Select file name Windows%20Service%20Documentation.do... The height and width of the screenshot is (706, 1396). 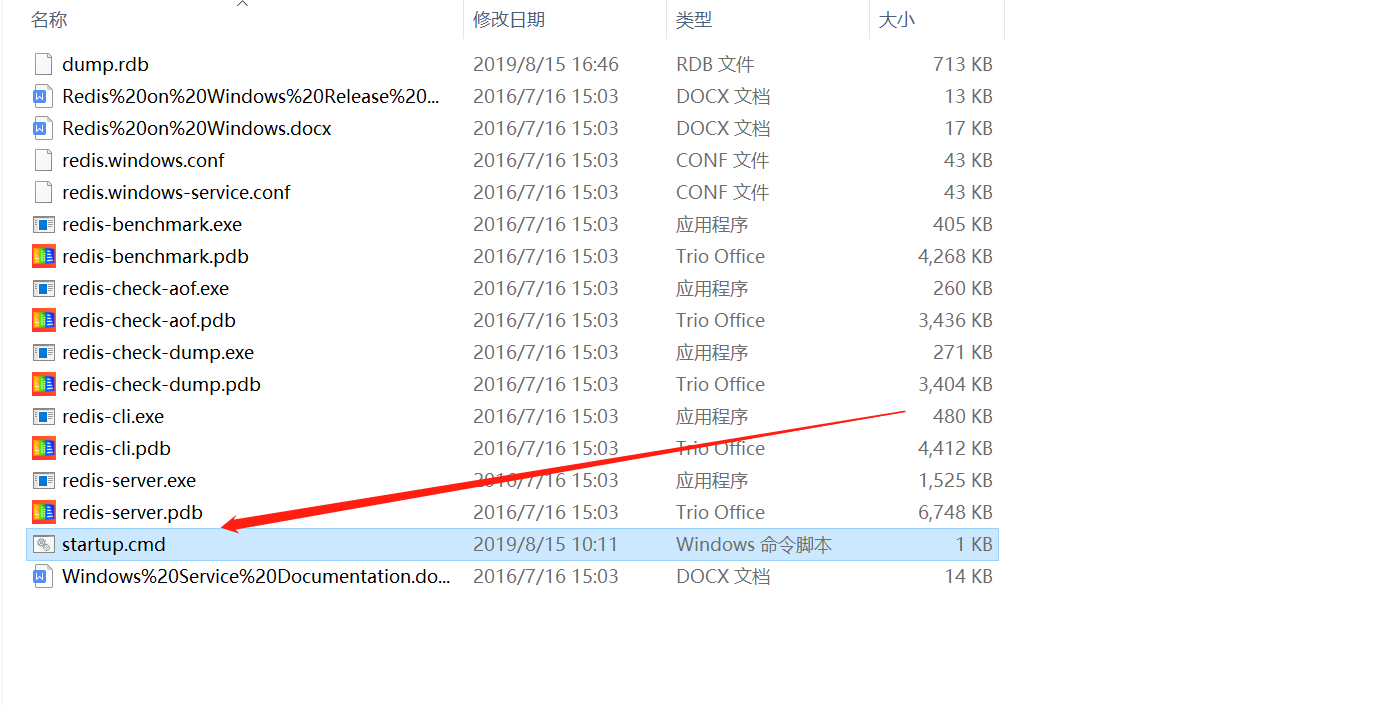pos(256,576)
